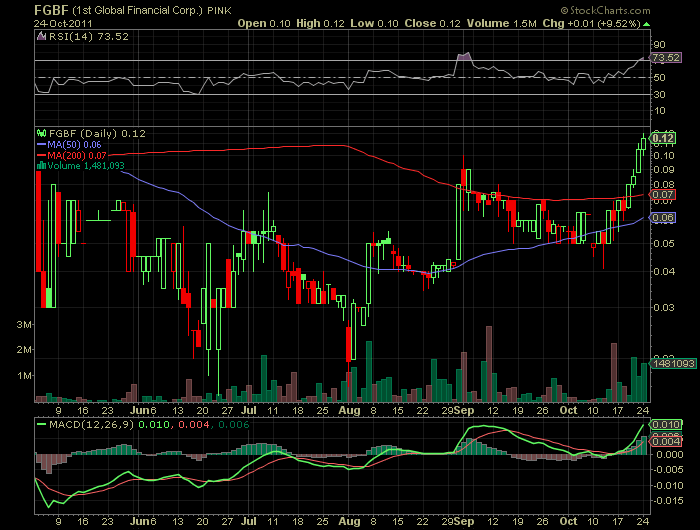Viewport: 700px width, 530px height.
Task: Click the '1M' volume axis label
Action: click(25, 376)
